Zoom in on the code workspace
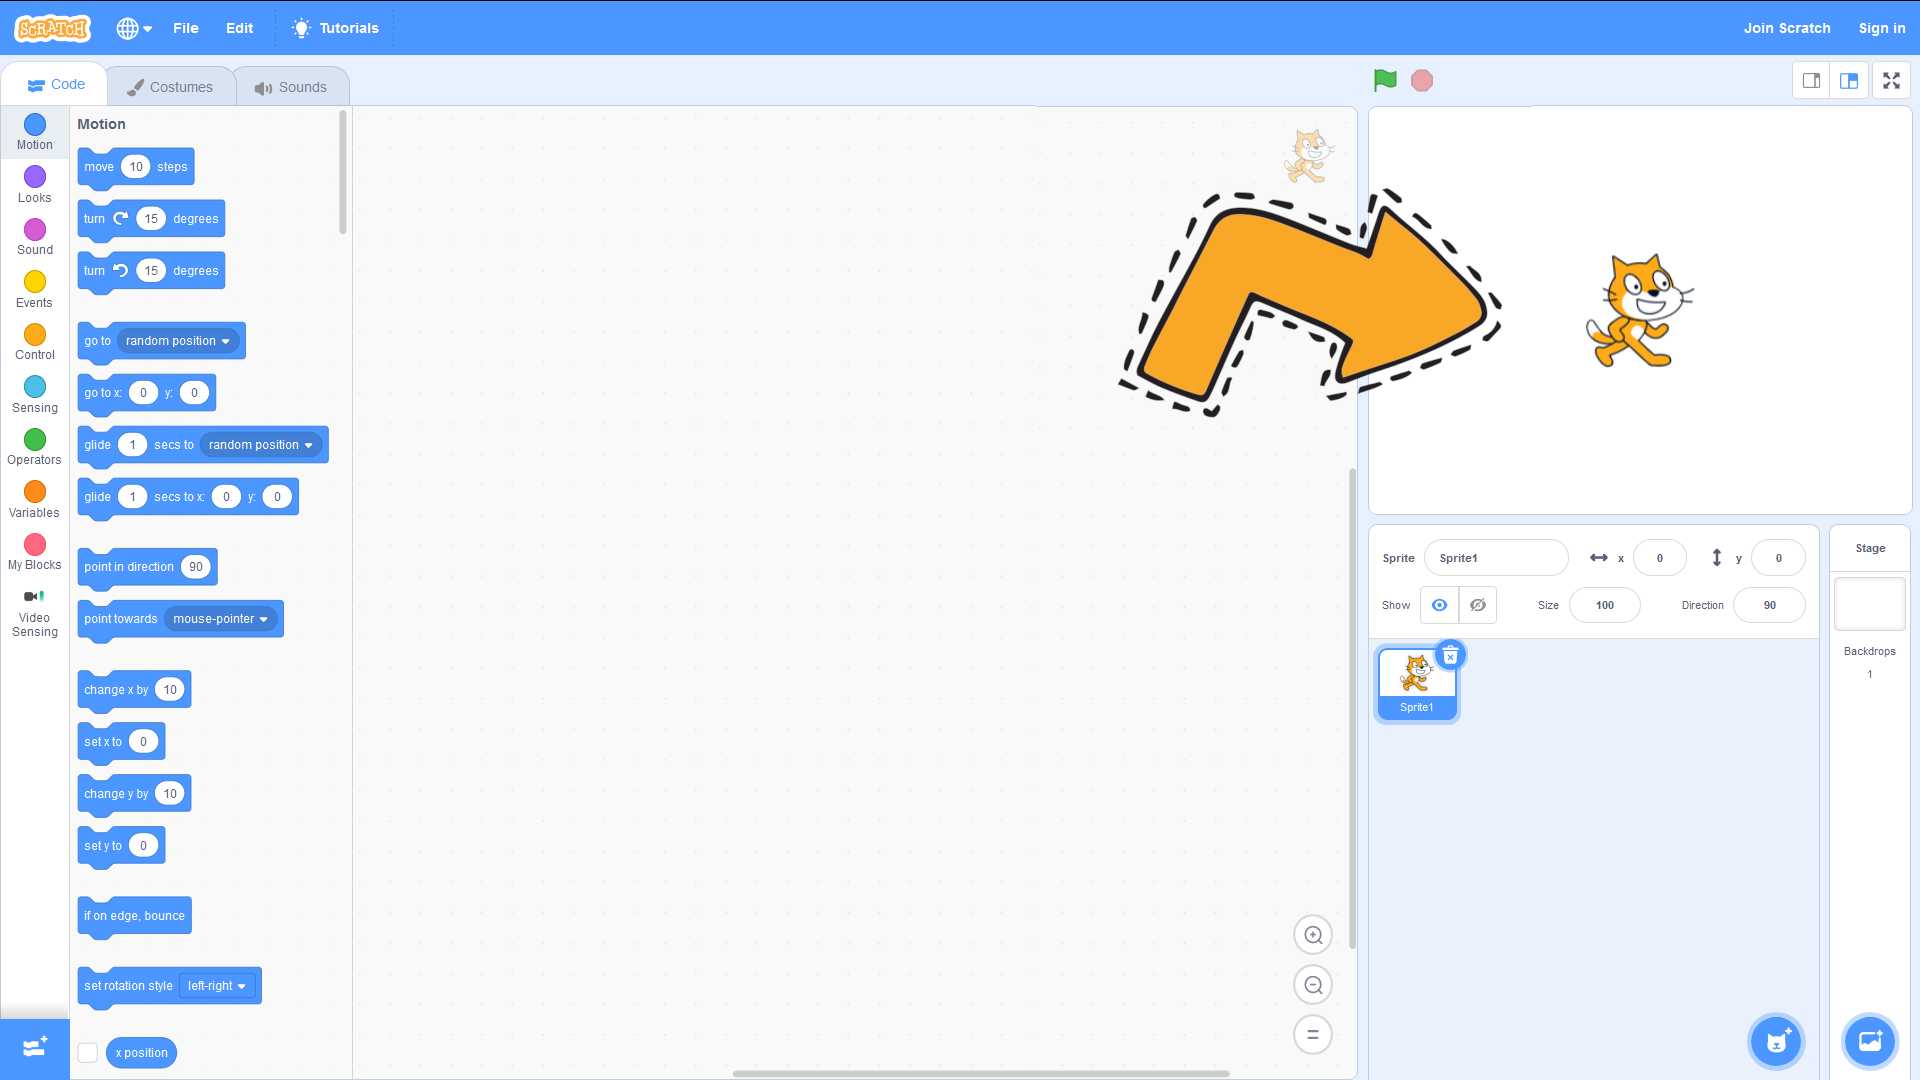1920x1080 pixels. pyautogui.click(x=1313, y=935)
